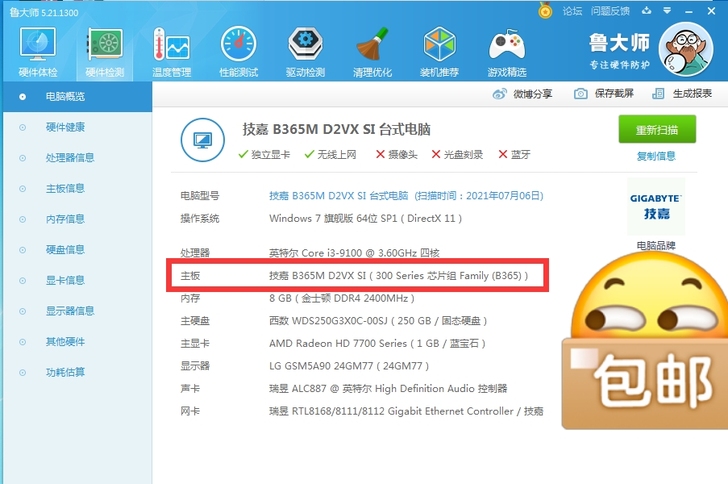Image resolution: width=728 pixels, height=484 pixels.
Task: Click the 瑞昱 ALC887 sound card value
Action: (x=388, y=389)
